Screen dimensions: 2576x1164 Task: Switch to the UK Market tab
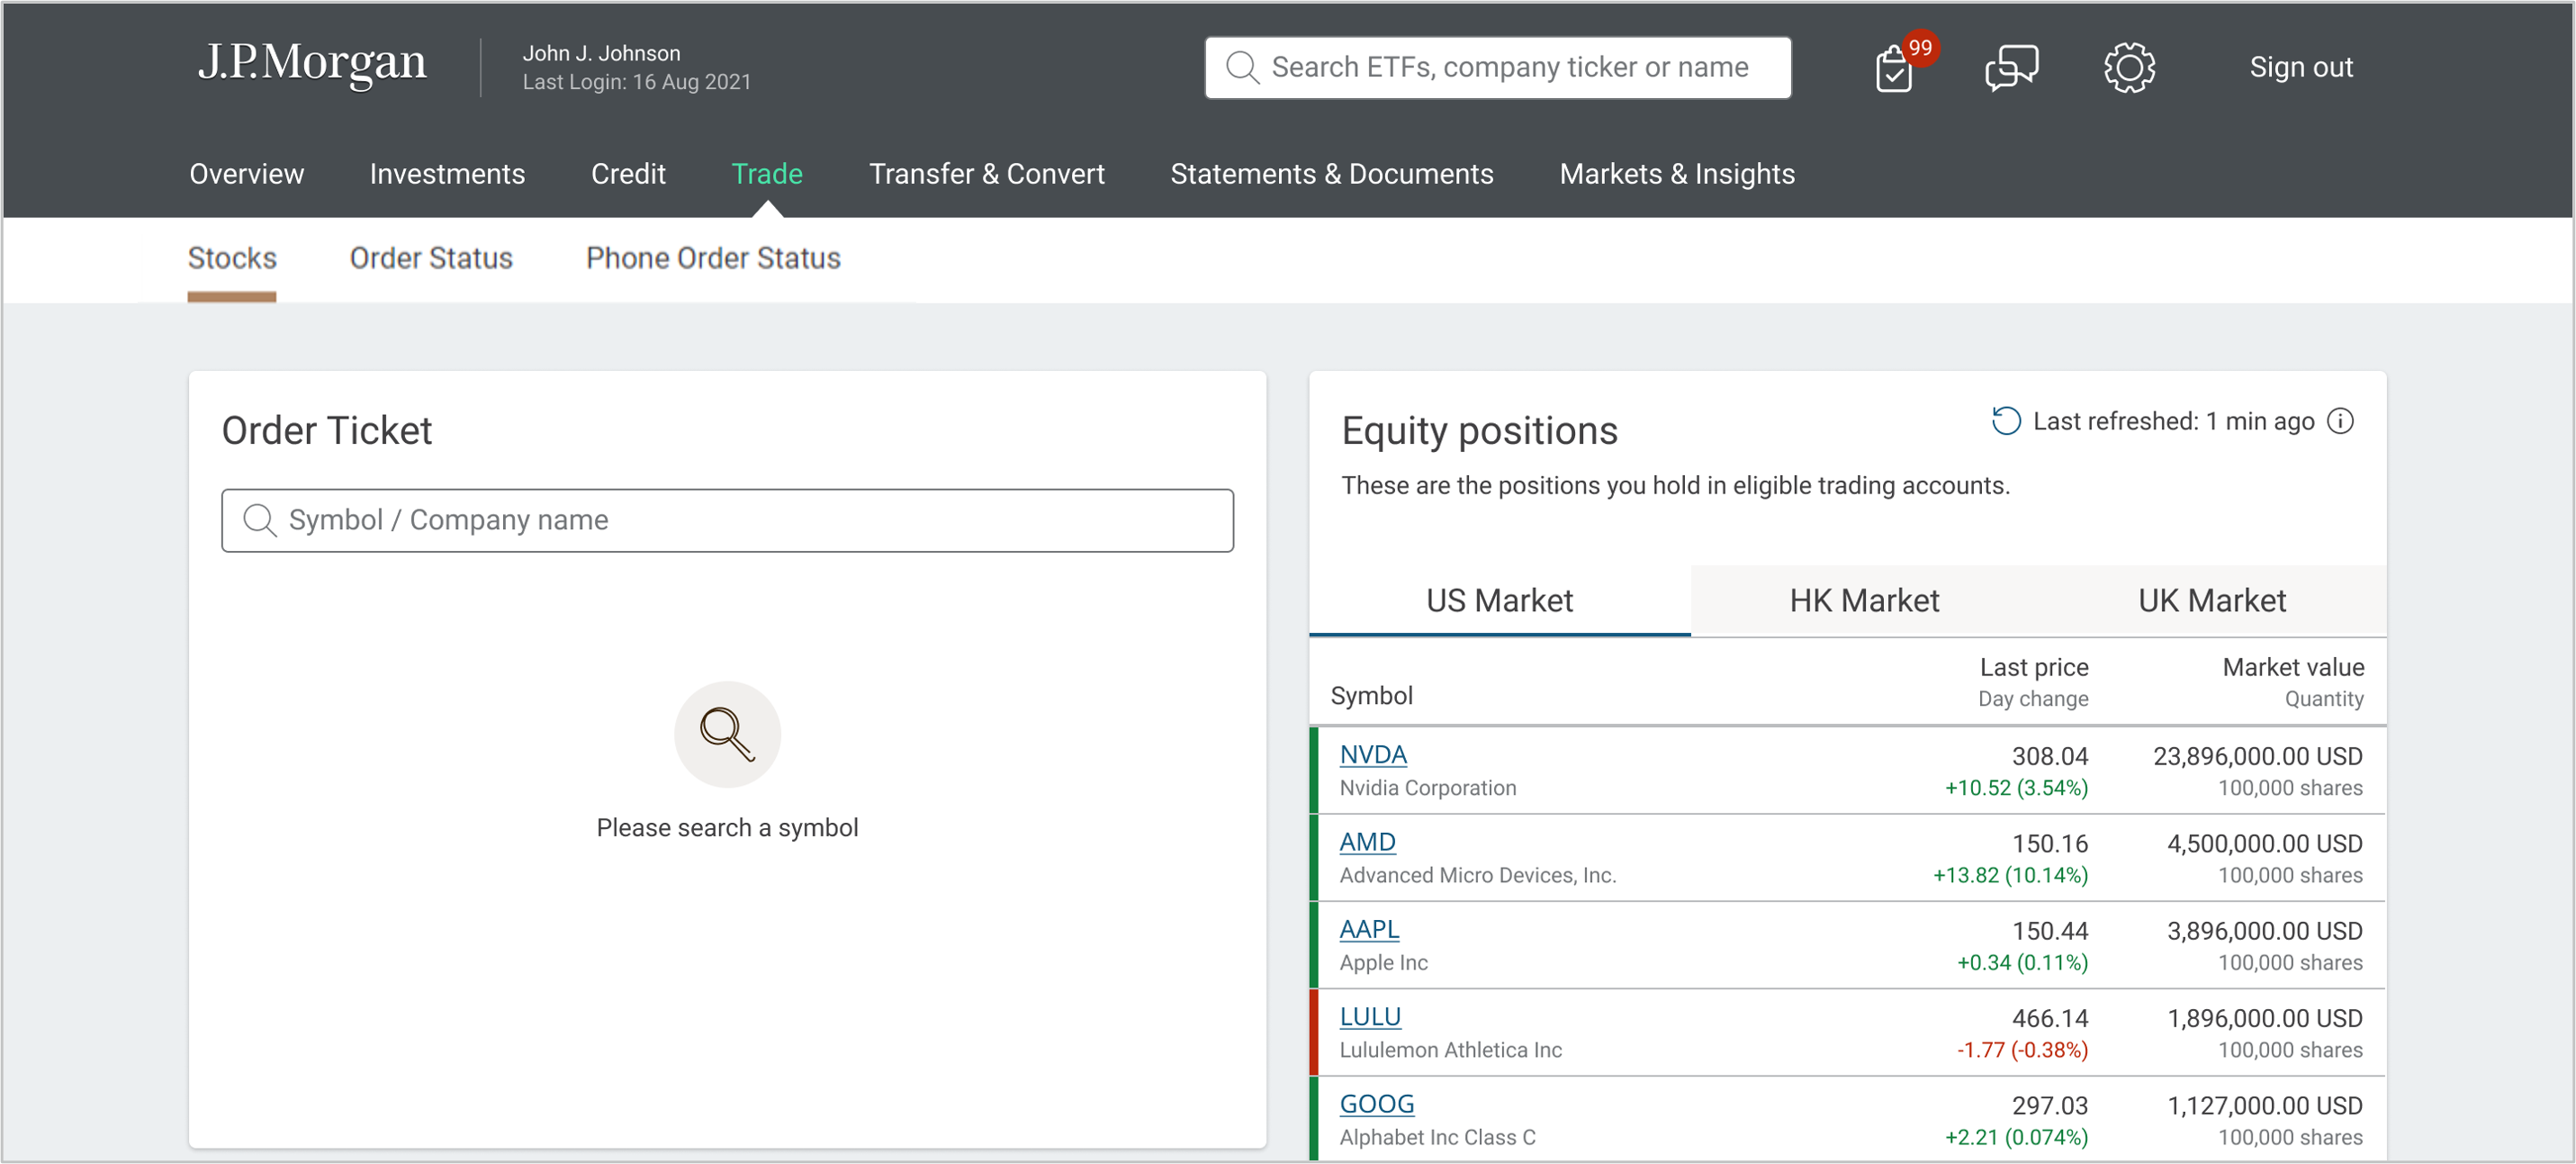pos(2212,600)
